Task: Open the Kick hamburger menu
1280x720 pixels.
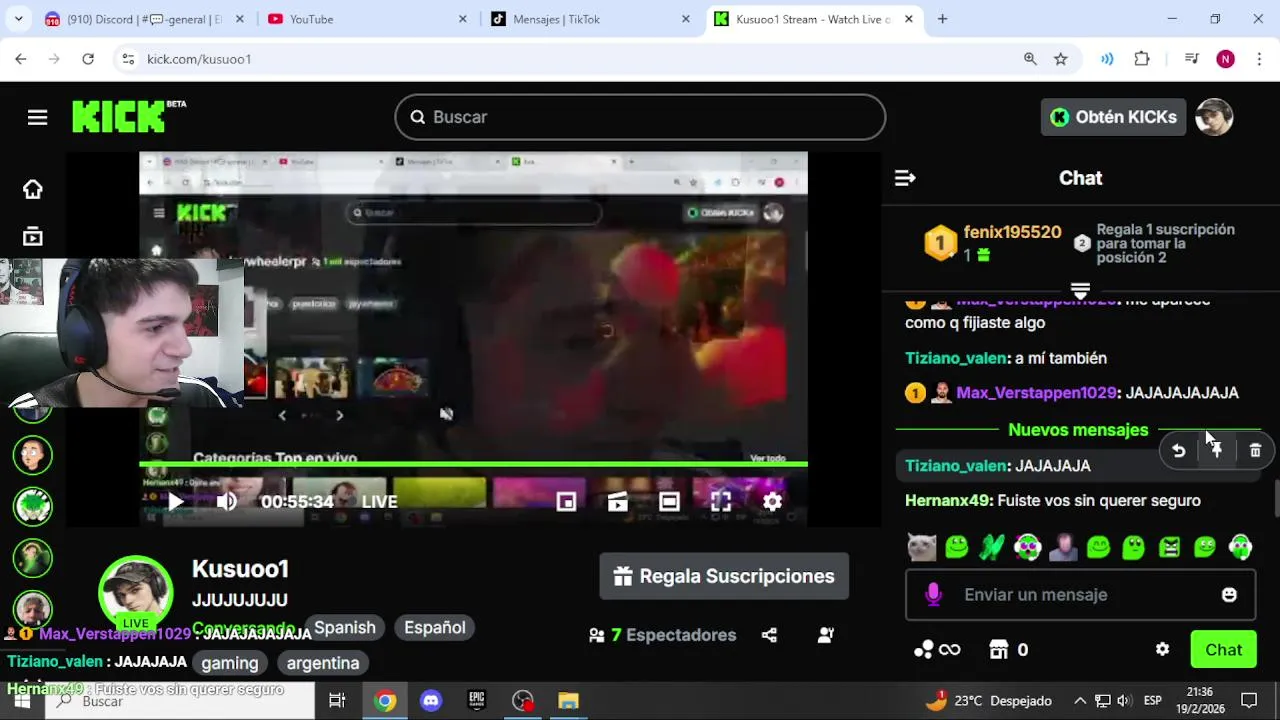Action: (37, 118)
